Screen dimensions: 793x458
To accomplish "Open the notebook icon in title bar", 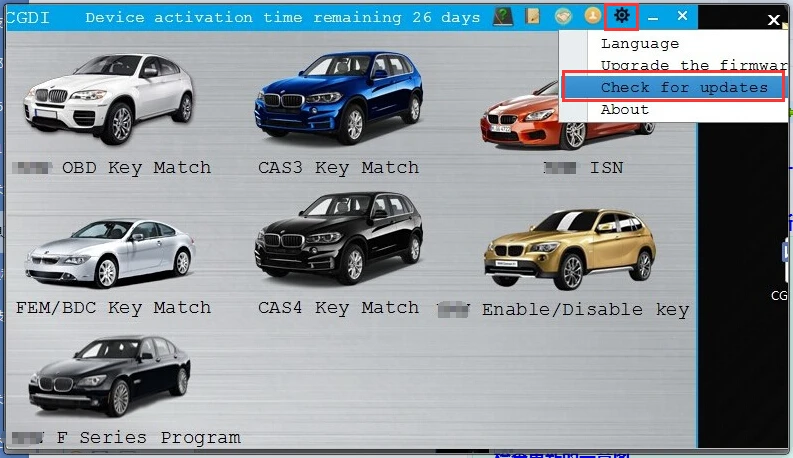I will tap(532, 16).
